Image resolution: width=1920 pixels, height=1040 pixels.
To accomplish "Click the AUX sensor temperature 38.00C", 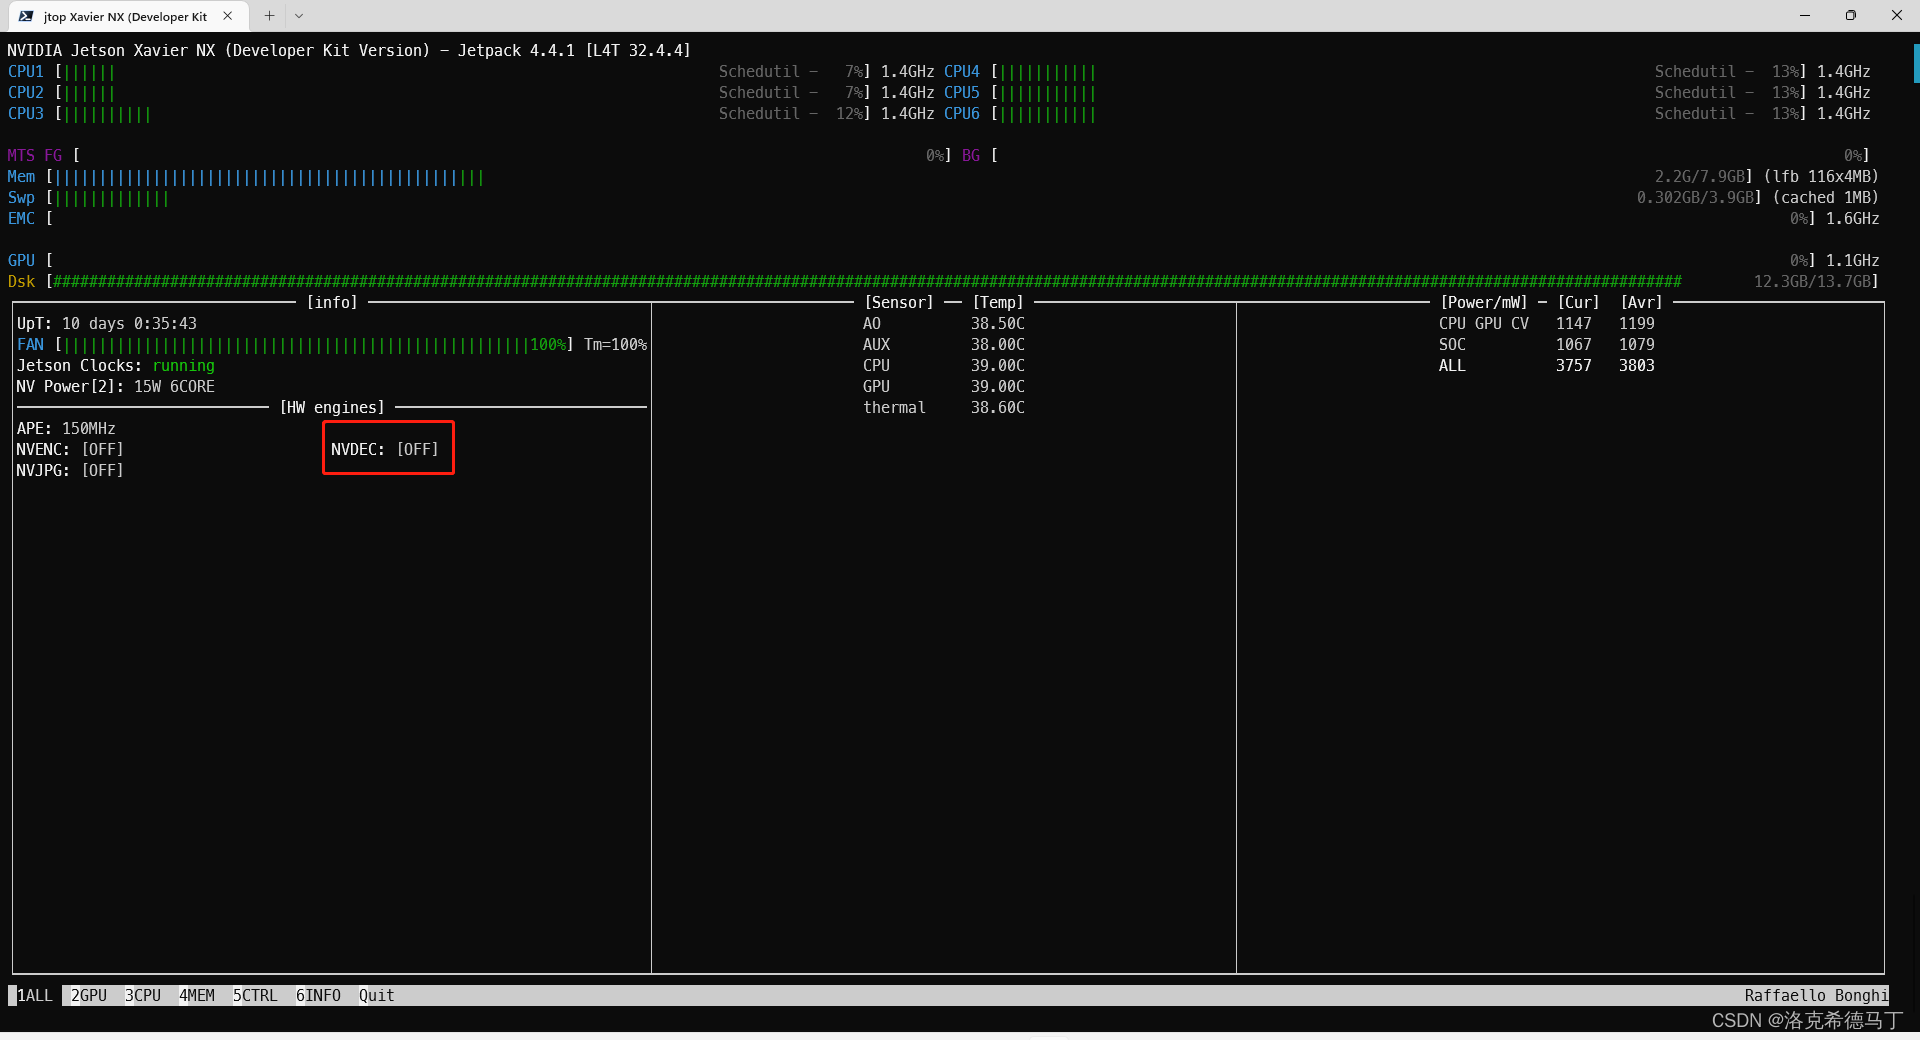I will [x=998, y=345].
